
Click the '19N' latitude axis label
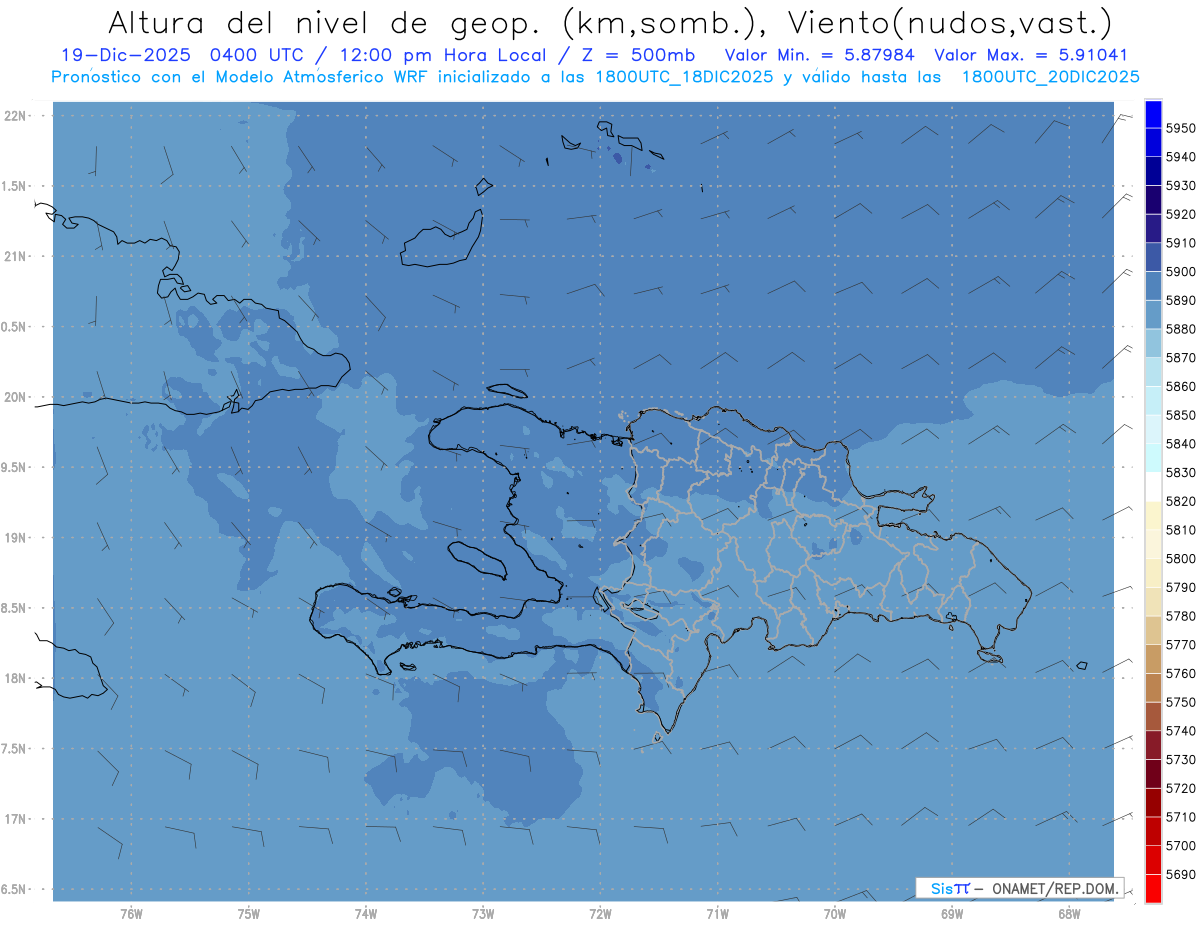point(16,537)
